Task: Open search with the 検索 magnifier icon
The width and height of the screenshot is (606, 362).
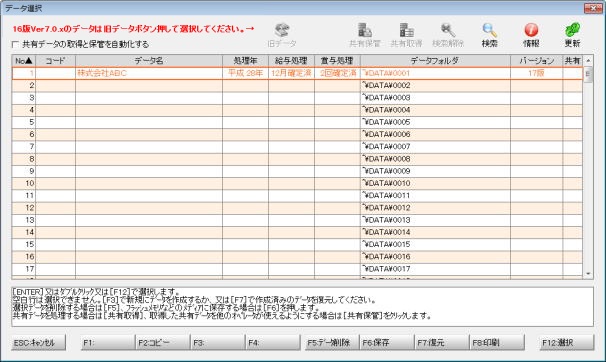Action: [x=489, y=30]
